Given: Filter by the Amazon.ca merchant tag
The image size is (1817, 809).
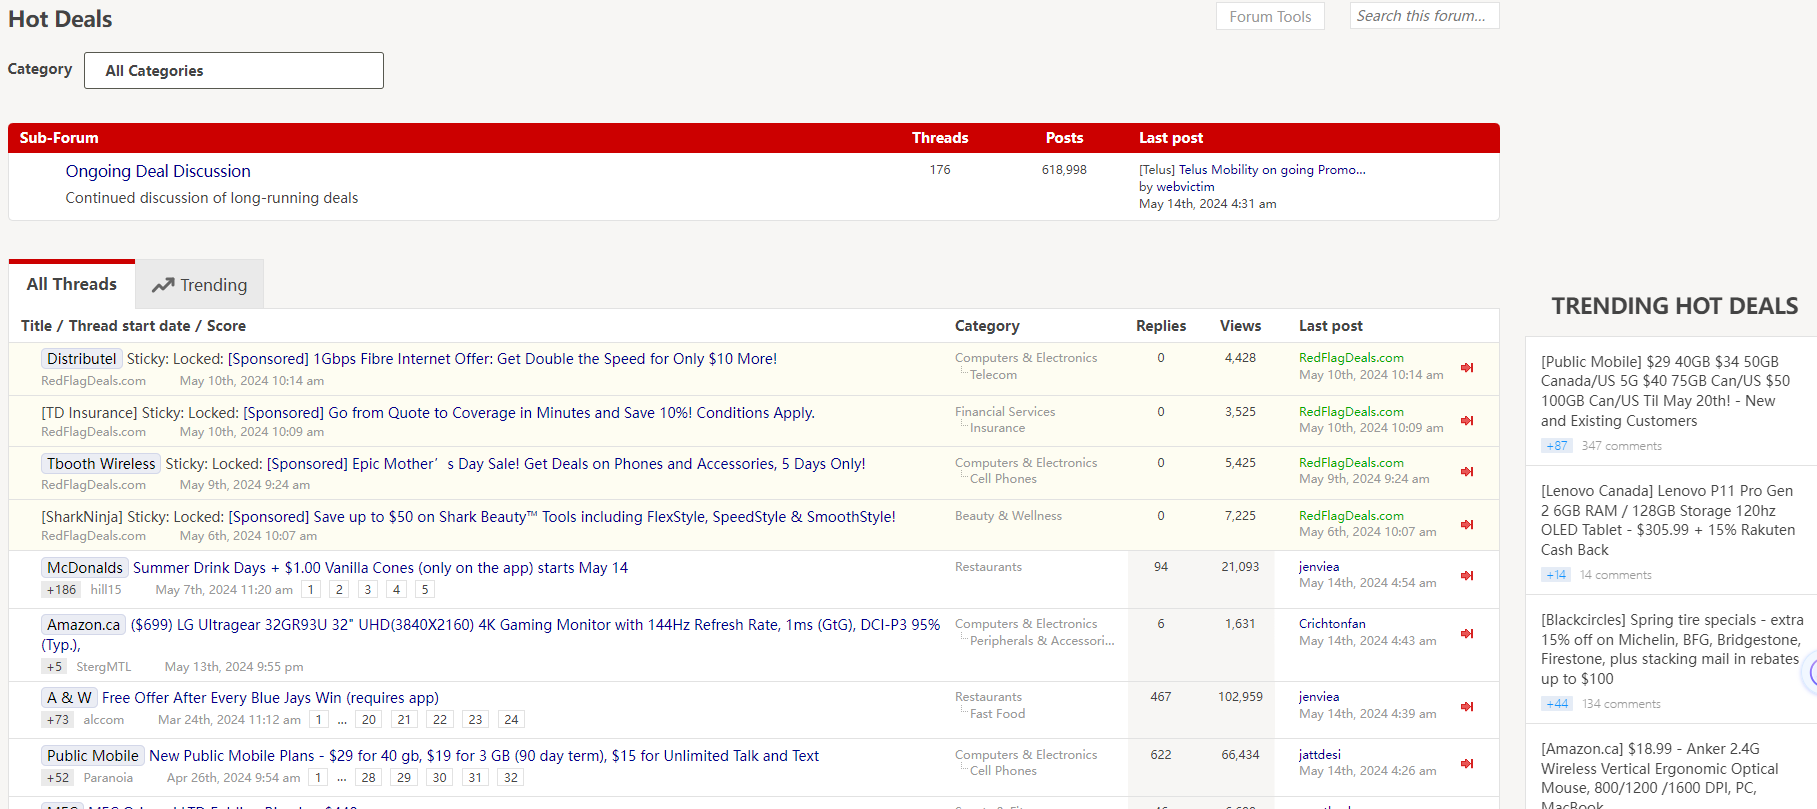Looking at the screenshot, I should tap(84, 625).
